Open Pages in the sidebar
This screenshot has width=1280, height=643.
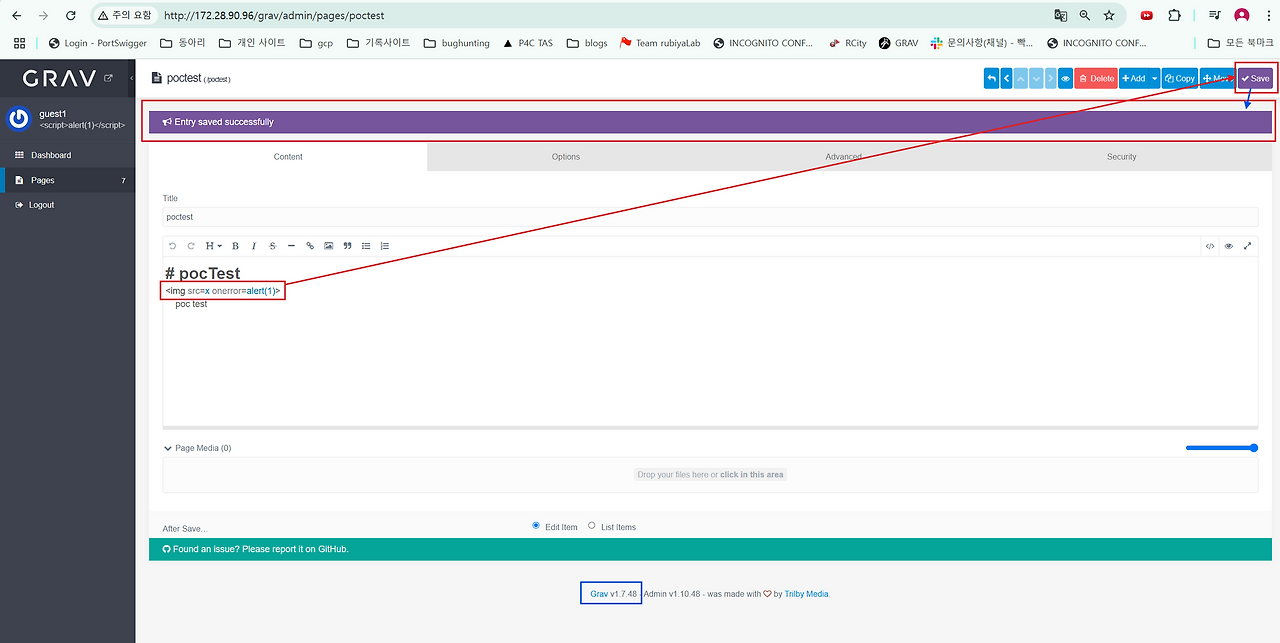(x=67, y=180)
